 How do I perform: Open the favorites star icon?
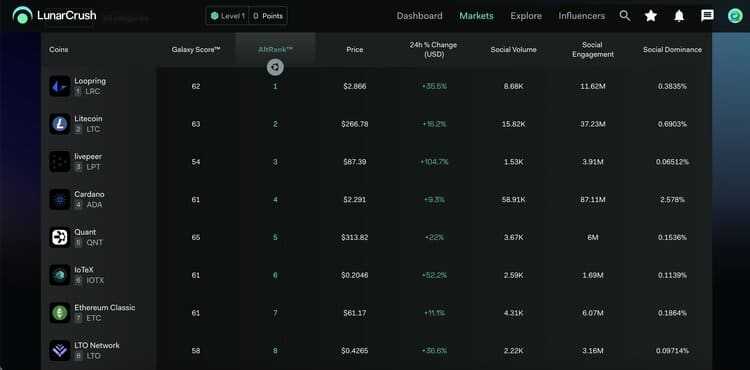[651, 16]
